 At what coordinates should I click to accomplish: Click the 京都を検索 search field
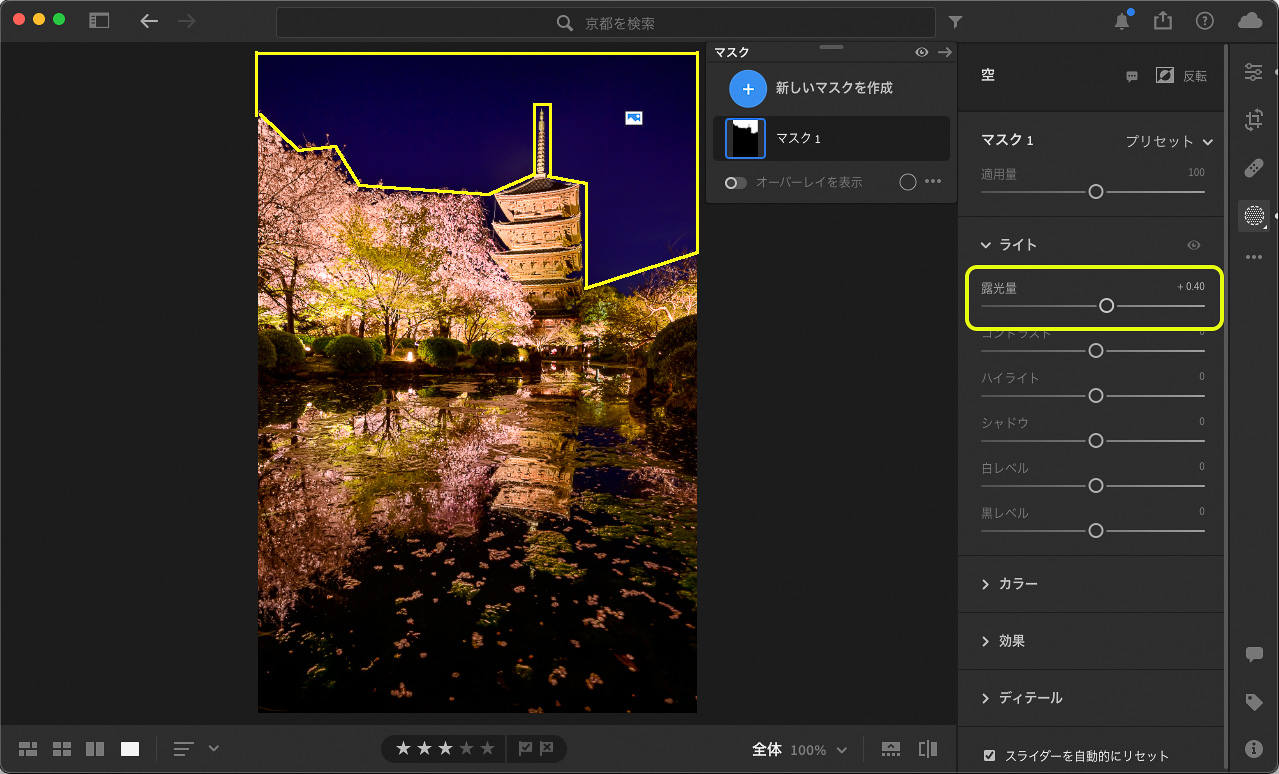(606, 22)
